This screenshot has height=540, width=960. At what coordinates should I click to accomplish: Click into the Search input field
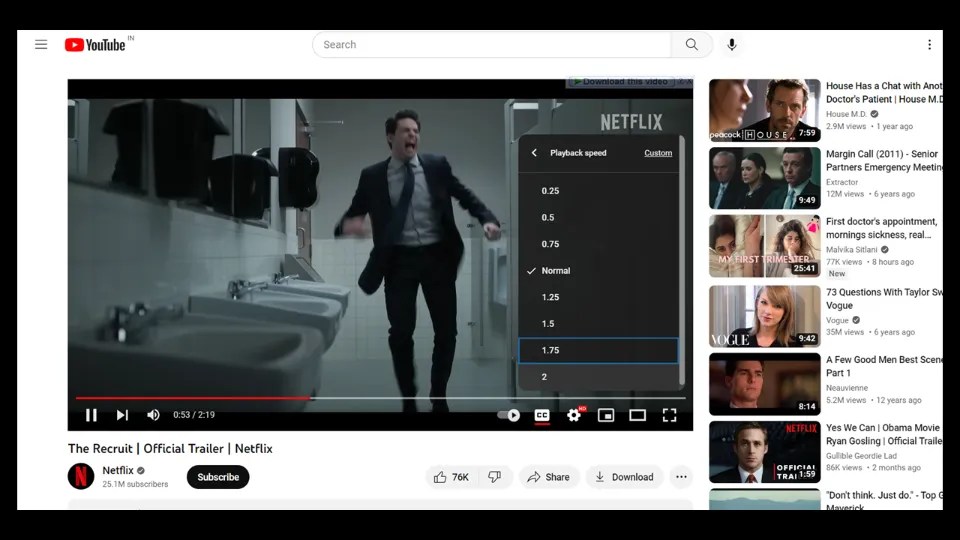[492, 45]
